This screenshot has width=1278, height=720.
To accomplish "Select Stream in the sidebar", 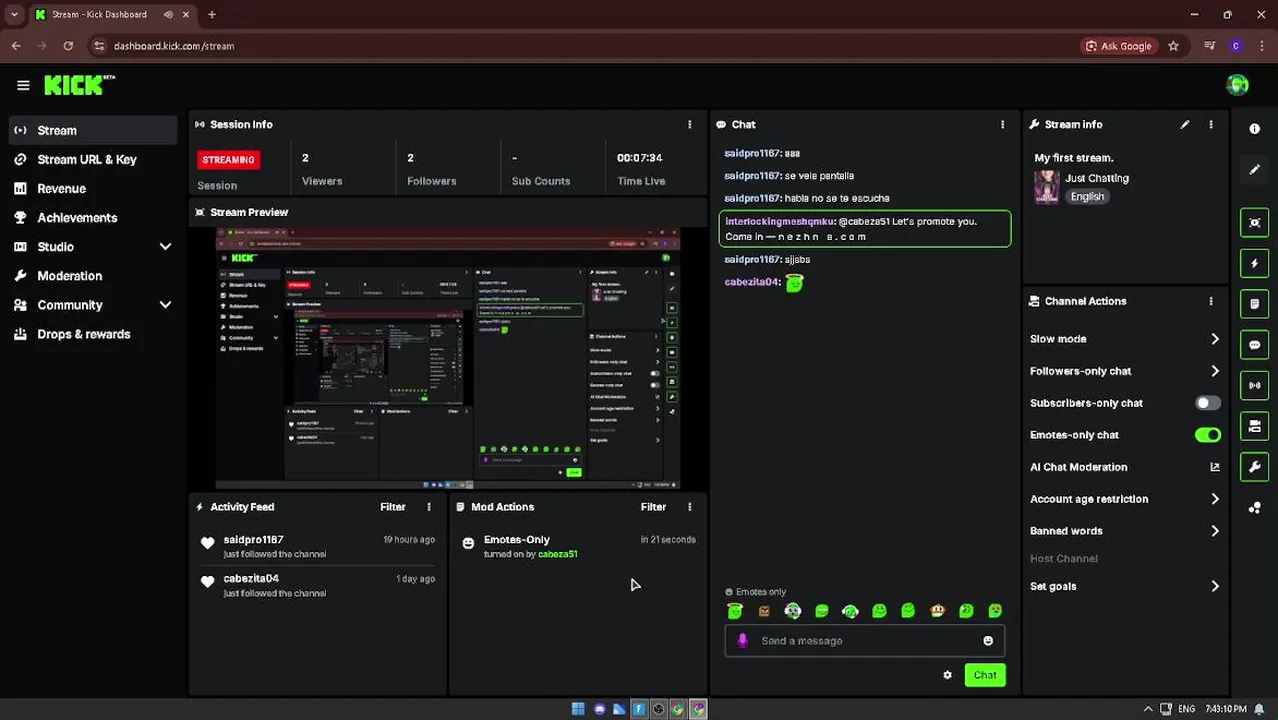I will [92, 130].
